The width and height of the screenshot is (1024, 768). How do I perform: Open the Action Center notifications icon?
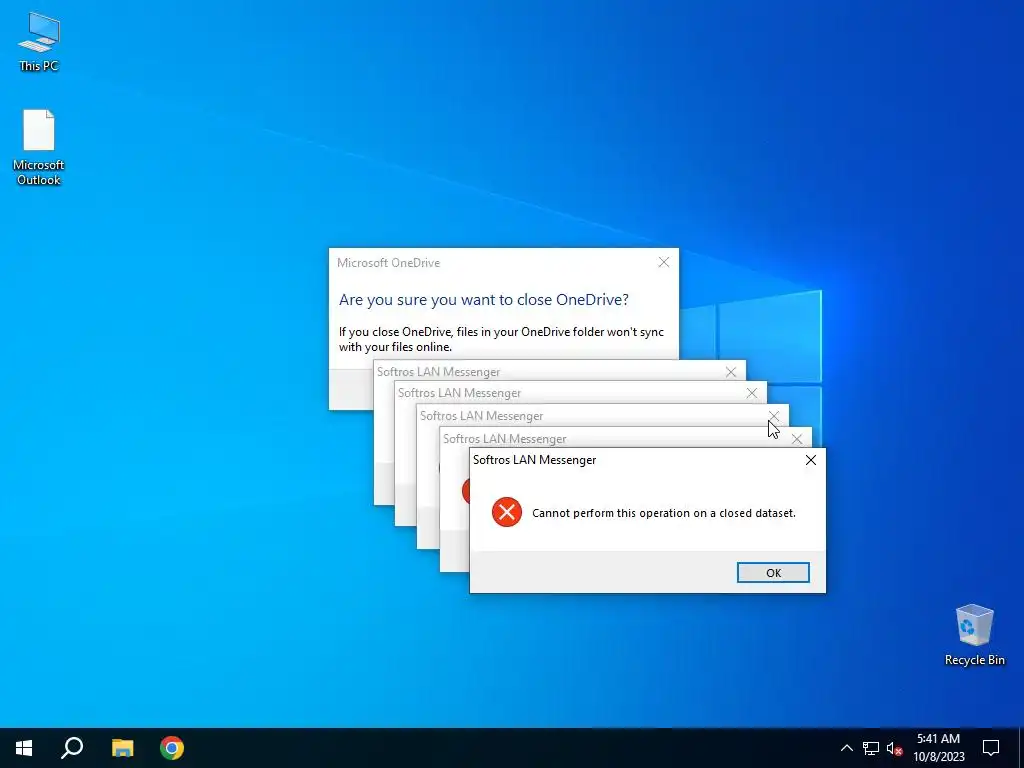point(991,748)
